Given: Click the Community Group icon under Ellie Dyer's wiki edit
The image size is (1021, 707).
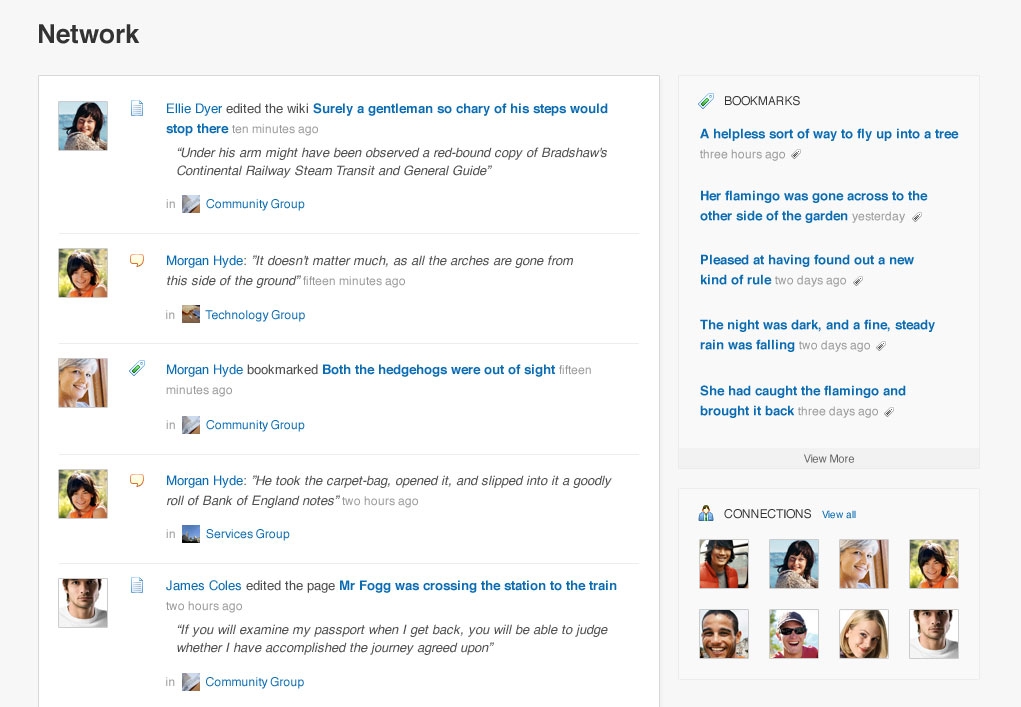Looking at the screenshot, I should tap(191, 204).
